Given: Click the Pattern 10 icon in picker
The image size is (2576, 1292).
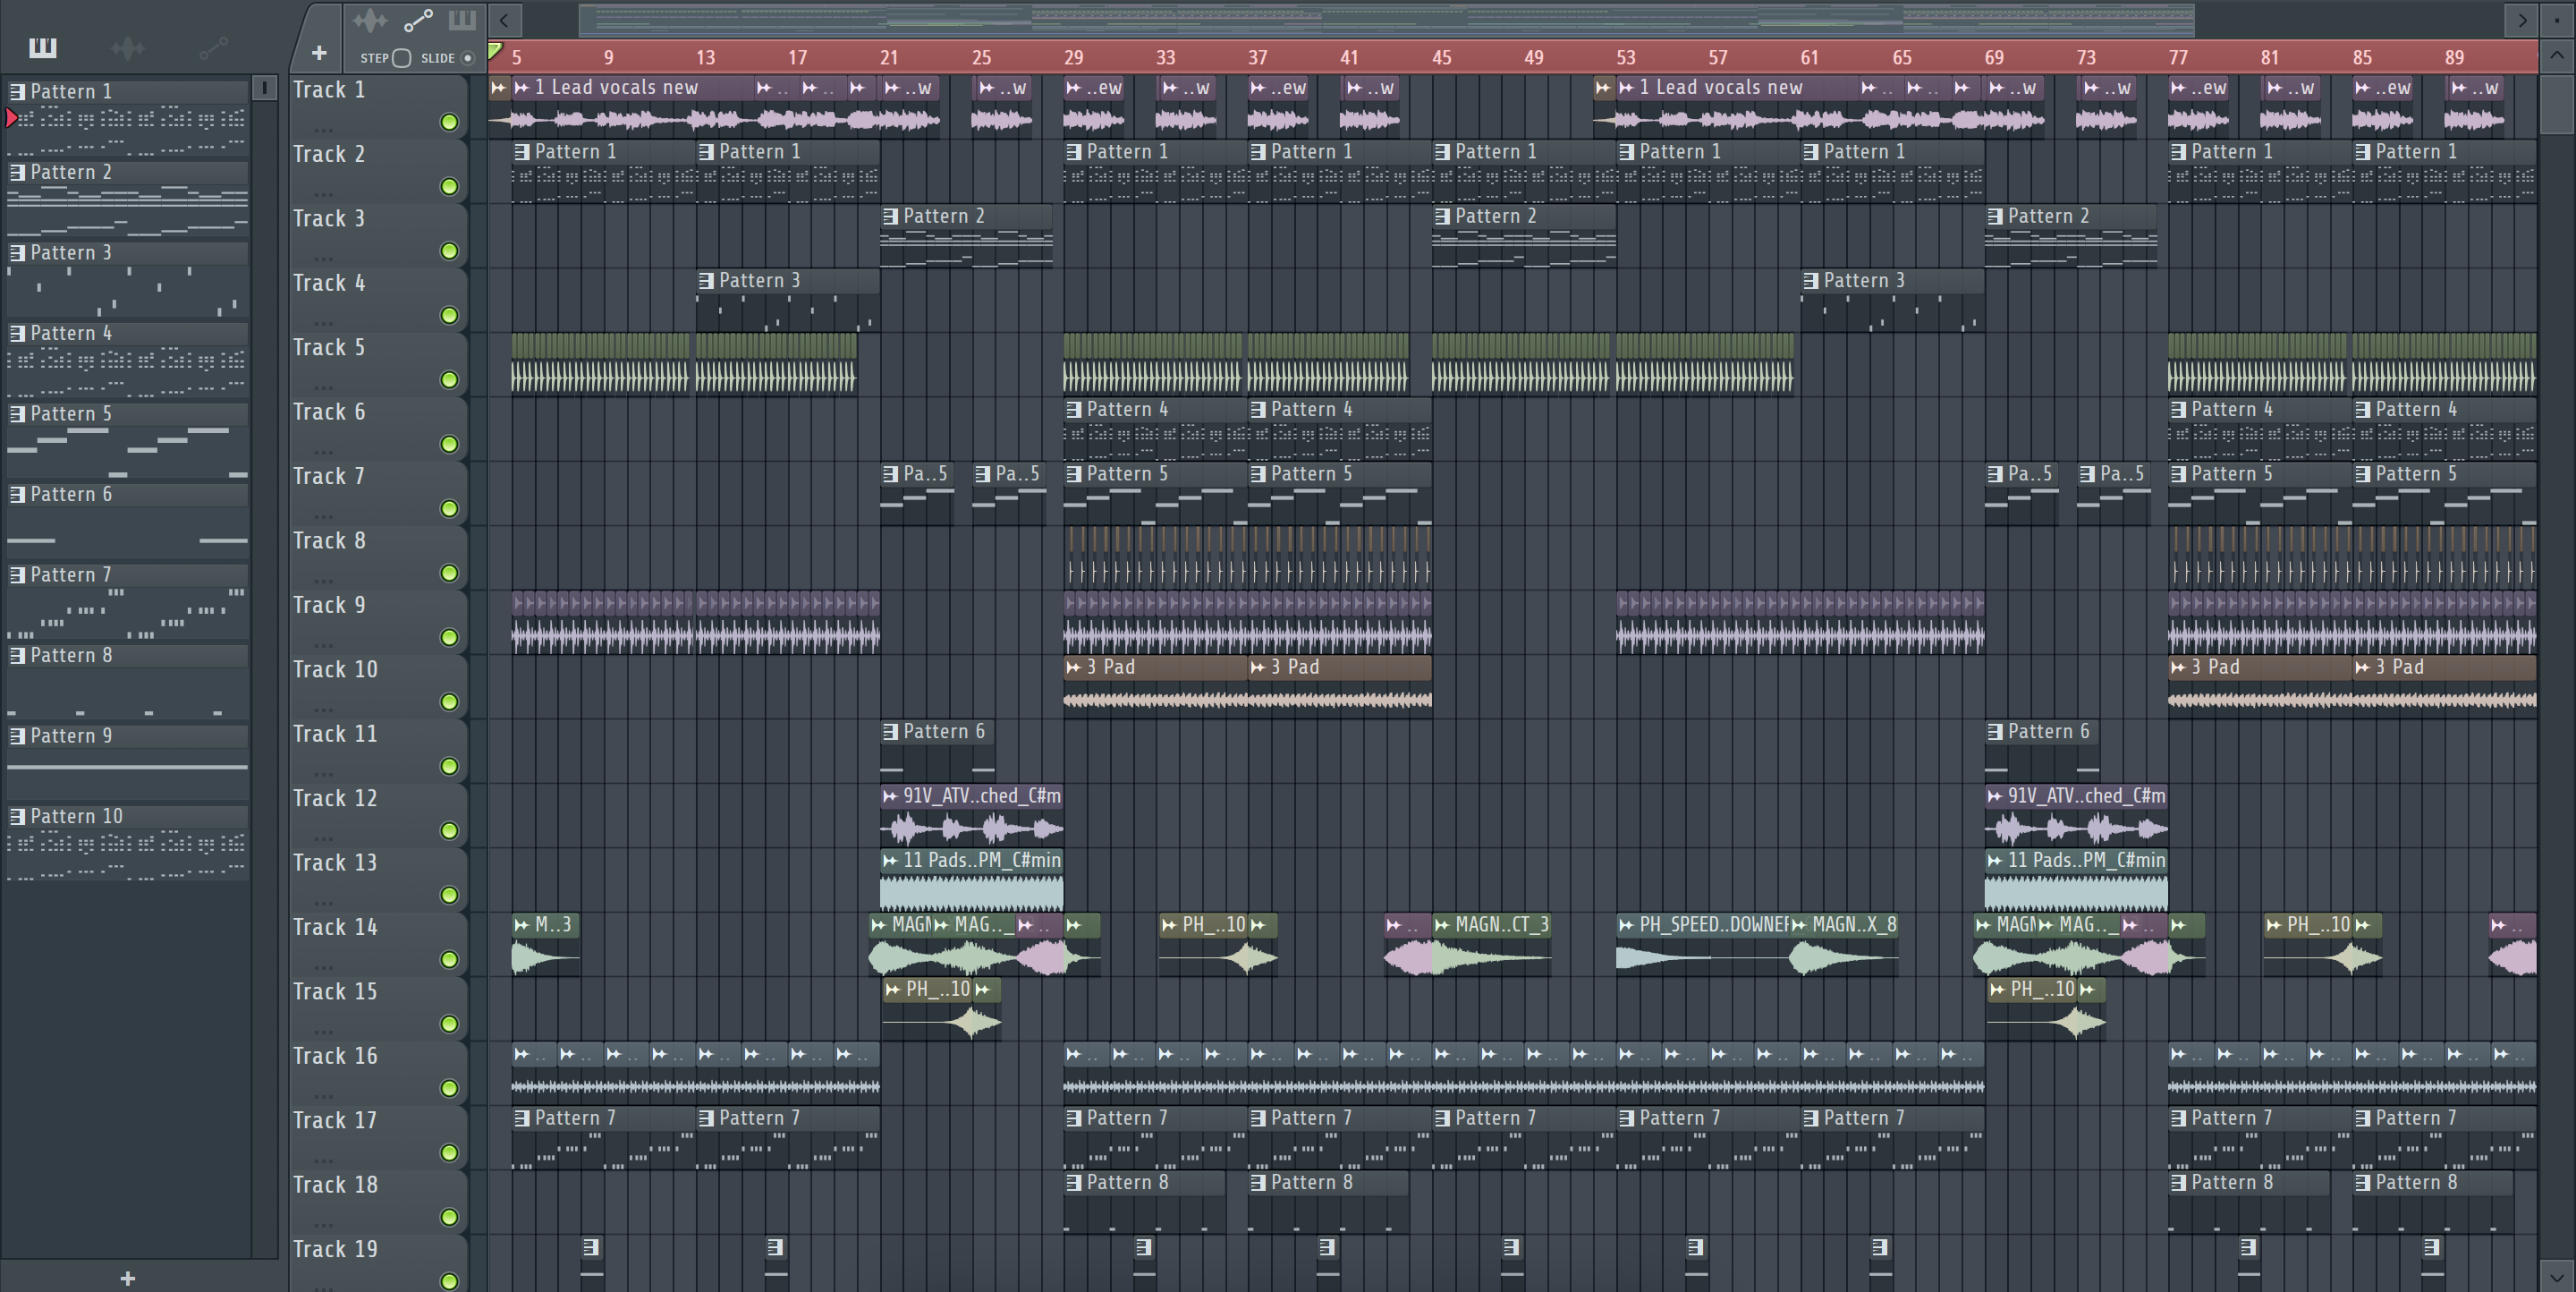Looking at the screenshot, I should (x=17, y=816).
